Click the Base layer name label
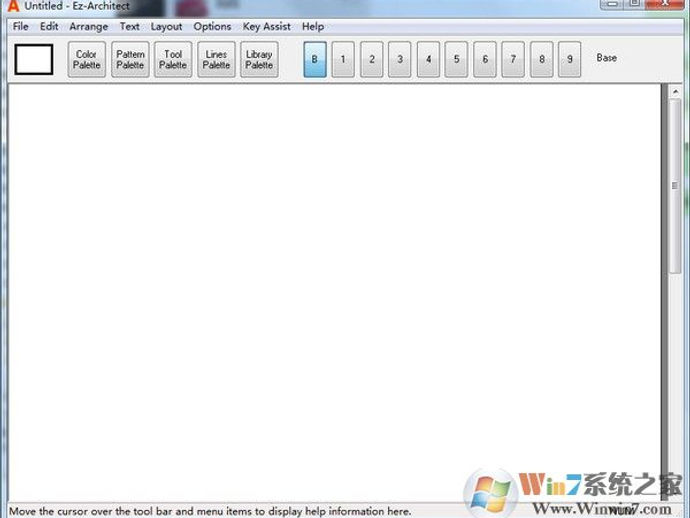690x518 pixels. [x=606, y=58]
